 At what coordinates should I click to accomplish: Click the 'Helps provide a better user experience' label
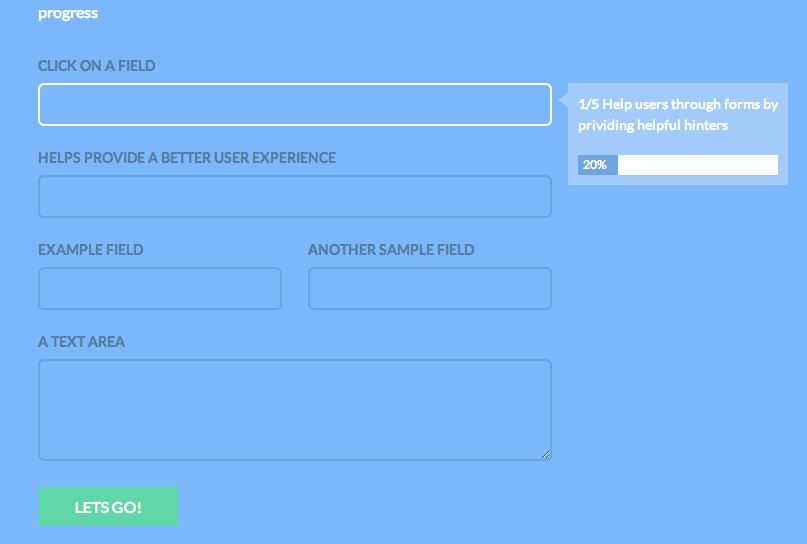click(x=187, y=157)
